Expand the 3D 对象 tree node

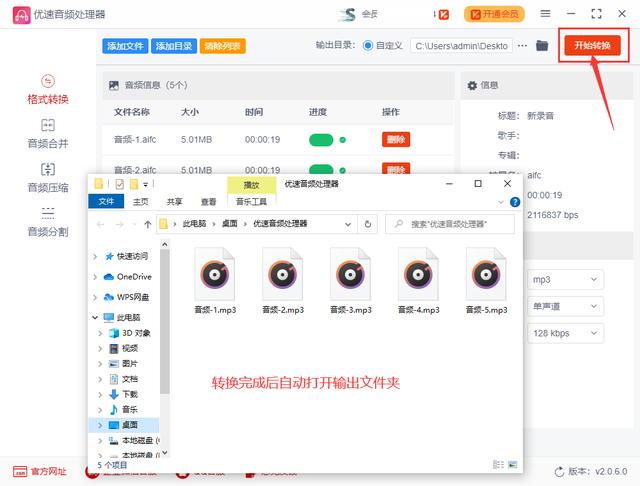click(100, 333)
